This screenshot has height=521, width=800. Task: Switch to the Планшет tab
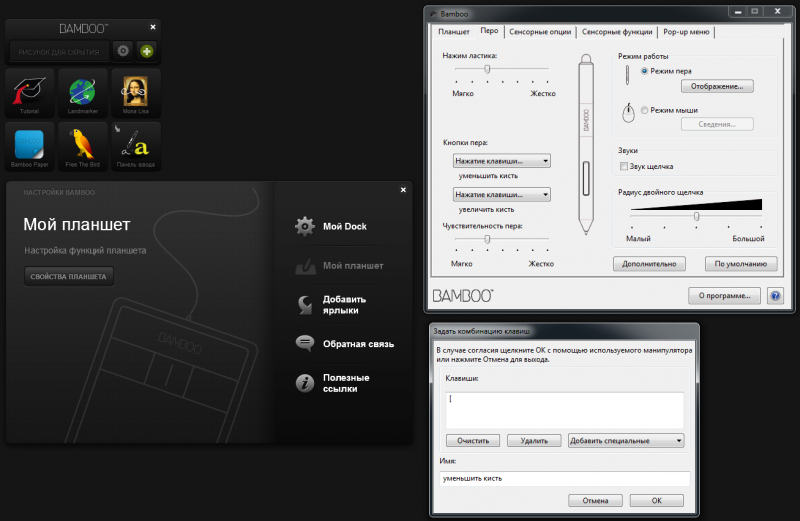tap(454, 32)
